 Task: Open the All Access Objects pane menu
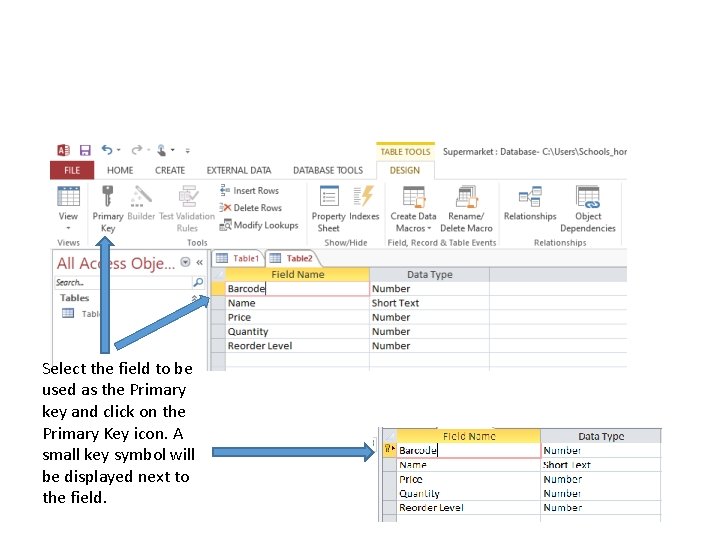pyautogui.click(x=185, y=262)
